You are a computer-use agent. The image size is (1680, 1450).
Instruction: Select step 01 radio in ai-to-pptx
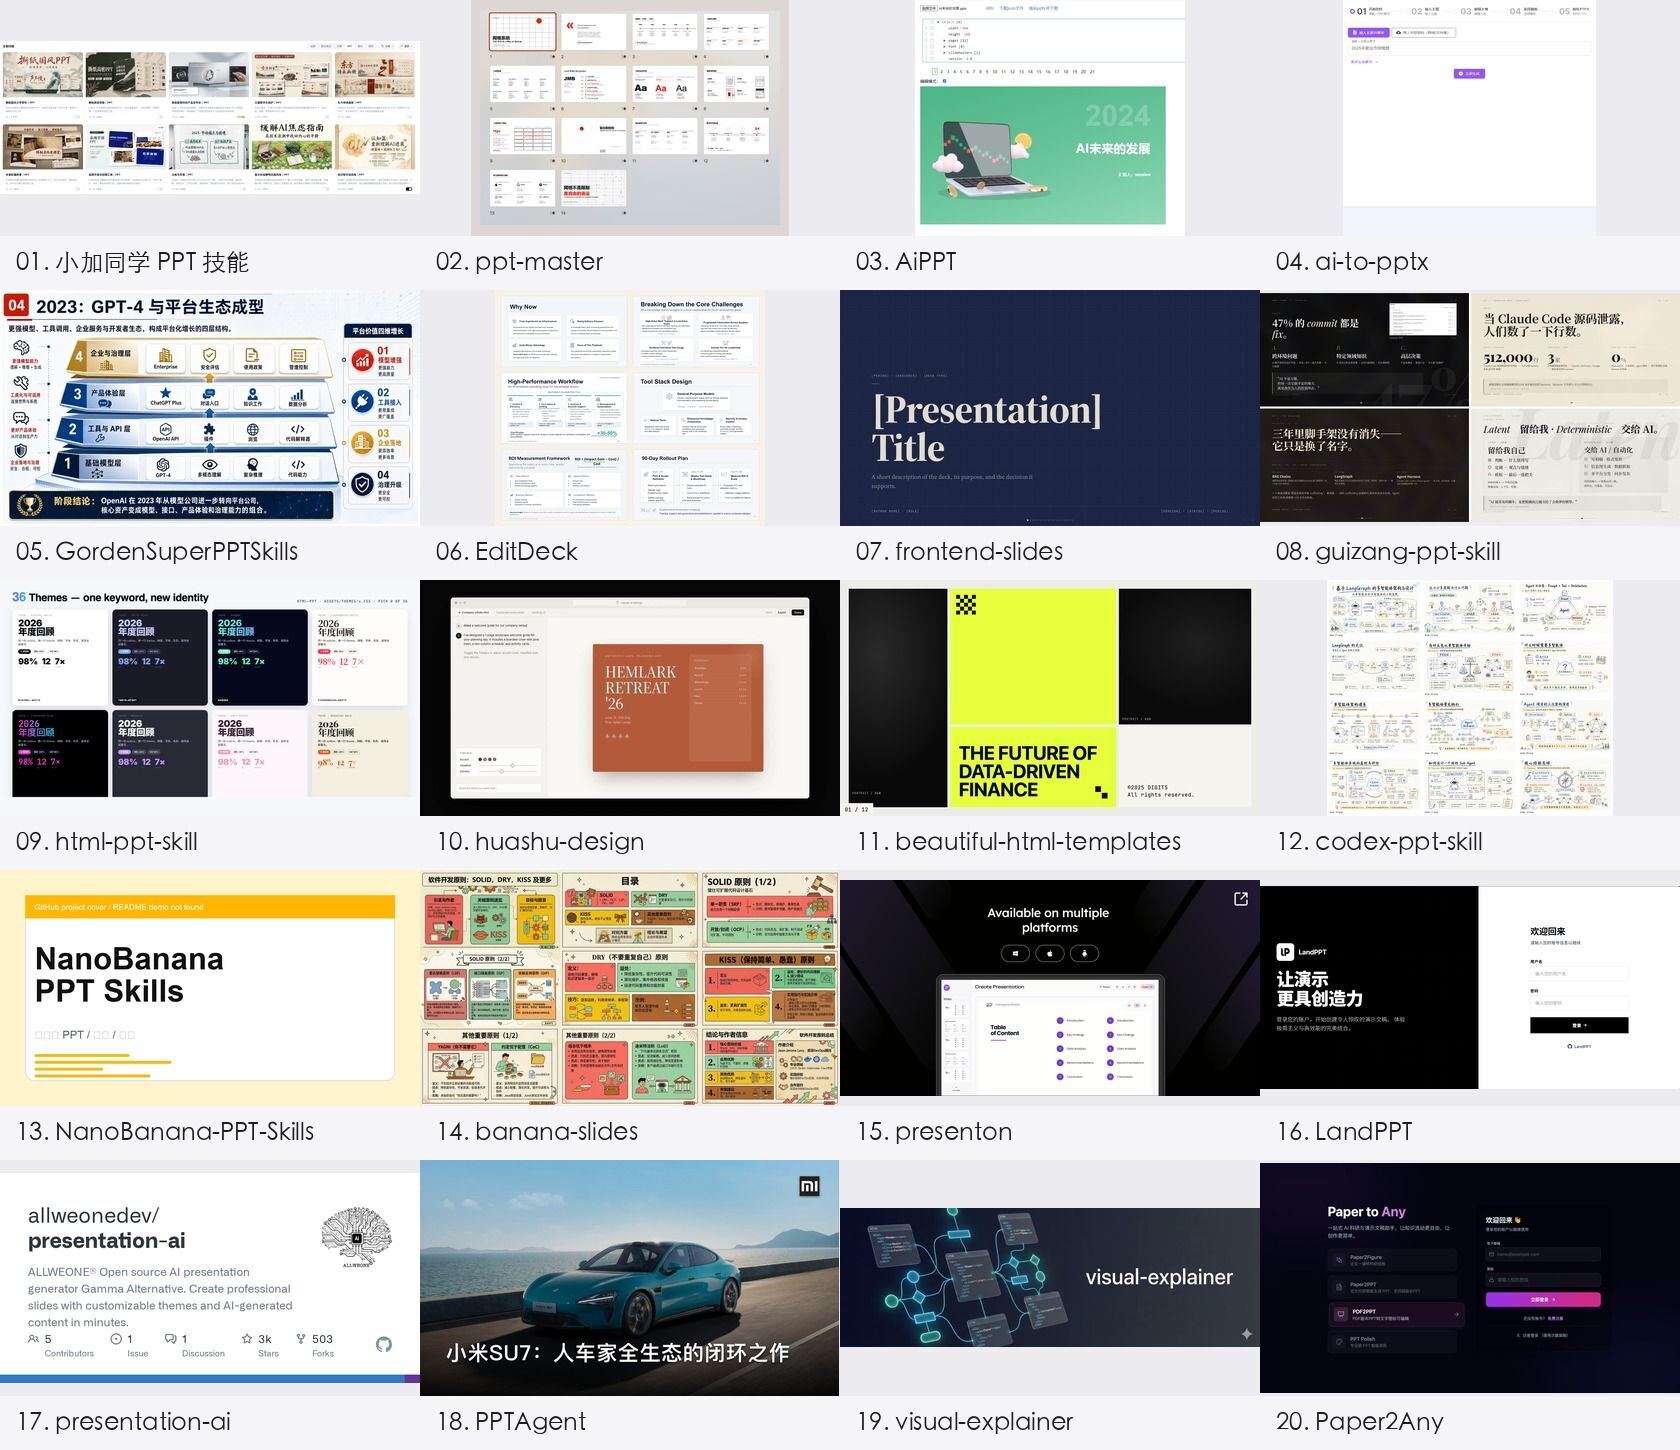coord(1352,11)
